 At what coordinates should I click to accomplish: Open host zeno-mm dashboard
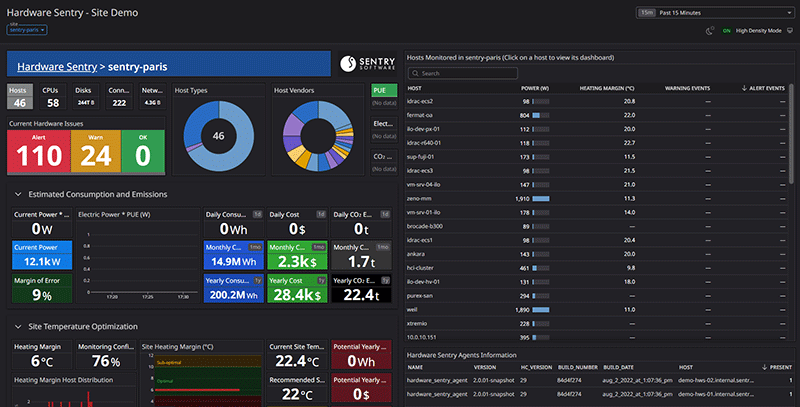coord(419,198)
